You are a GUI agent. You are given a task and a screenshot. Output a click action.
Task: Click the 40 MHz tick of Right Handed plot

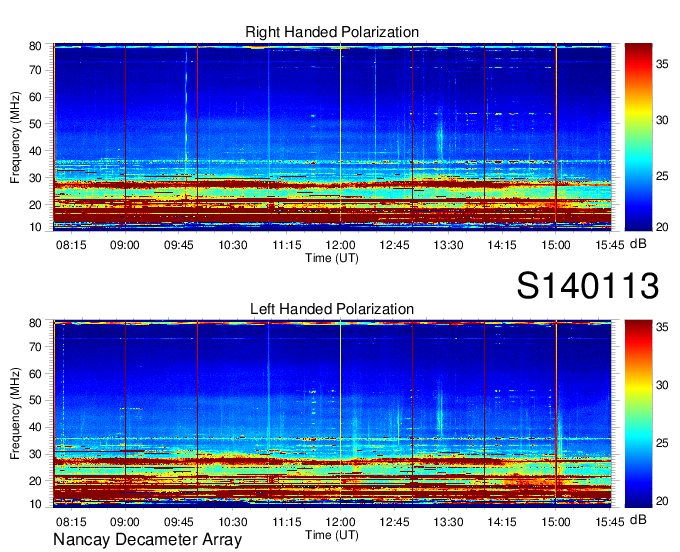(x=35, y=151)
